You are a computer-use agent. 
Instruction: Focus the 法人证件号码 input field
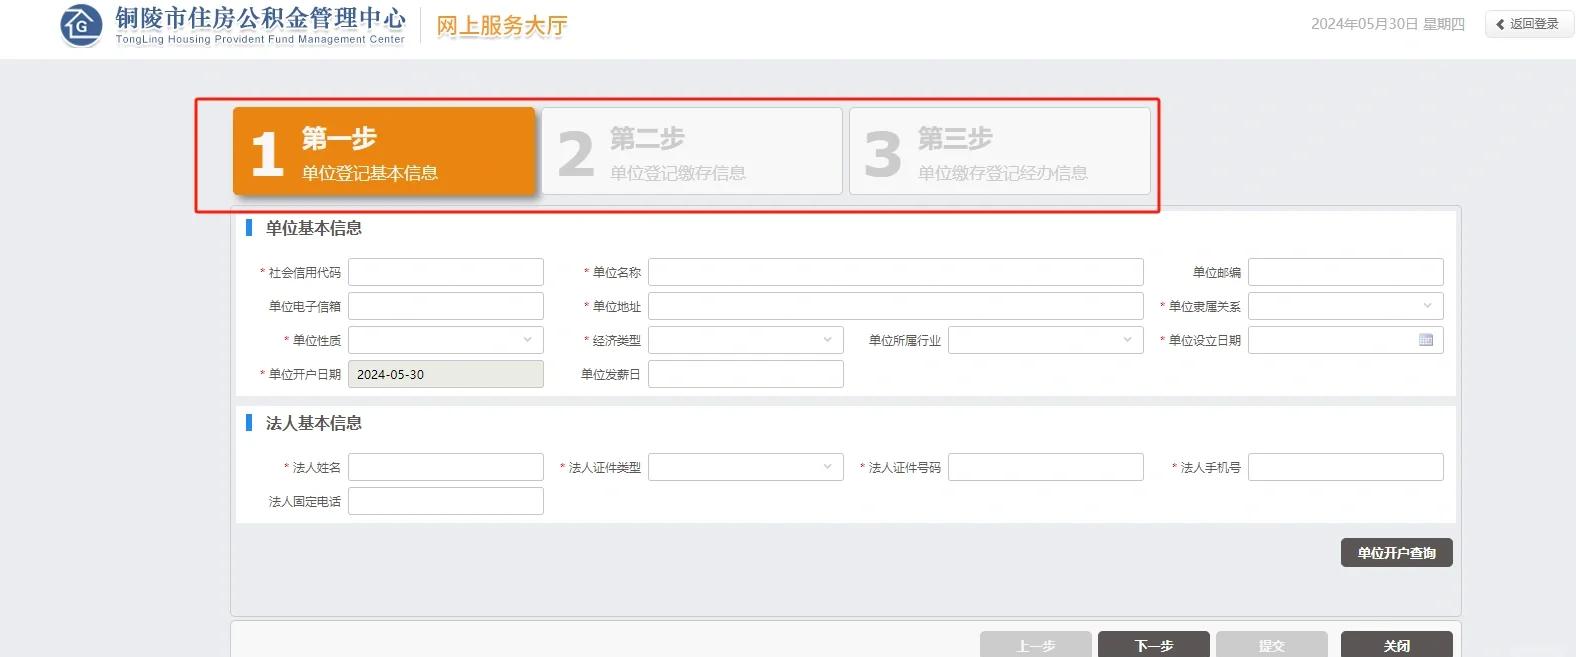[x=1046, y=467]
